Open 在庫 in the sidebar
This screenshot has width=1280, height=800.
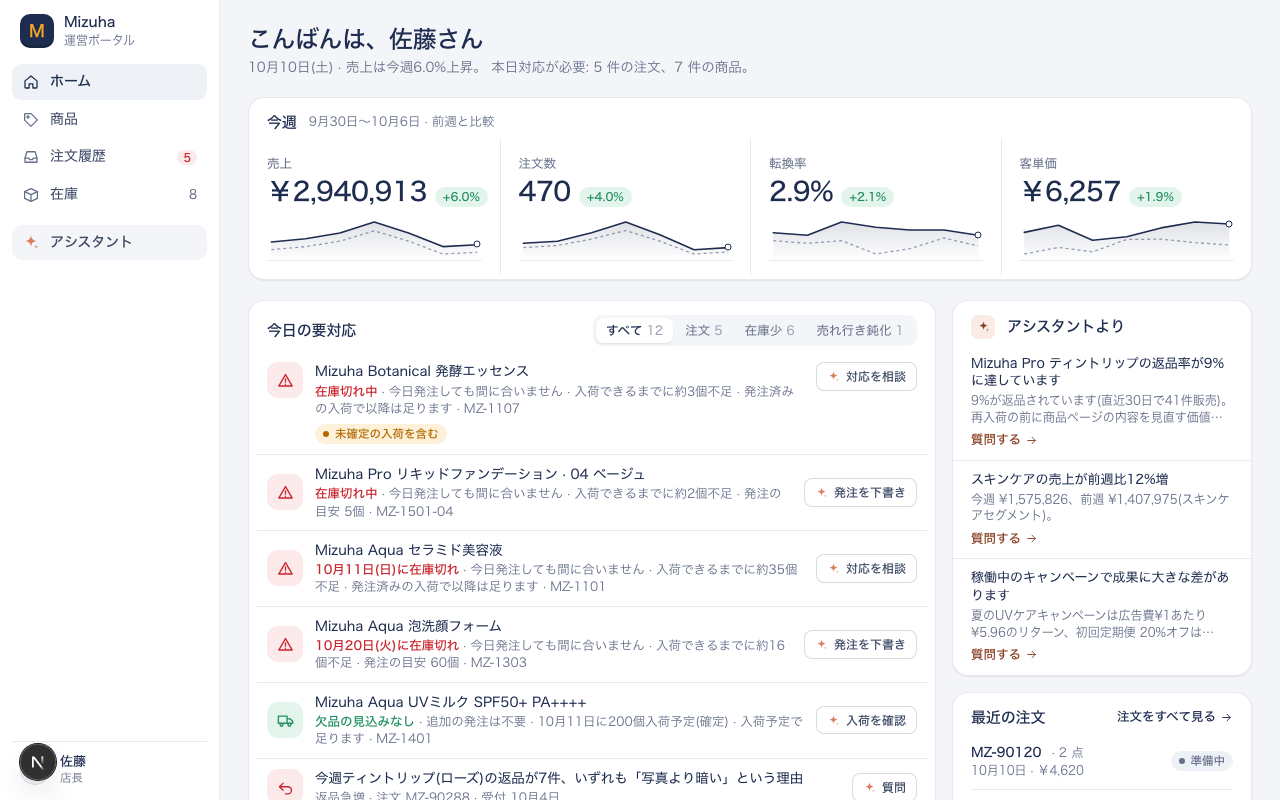tap(109, 194)
